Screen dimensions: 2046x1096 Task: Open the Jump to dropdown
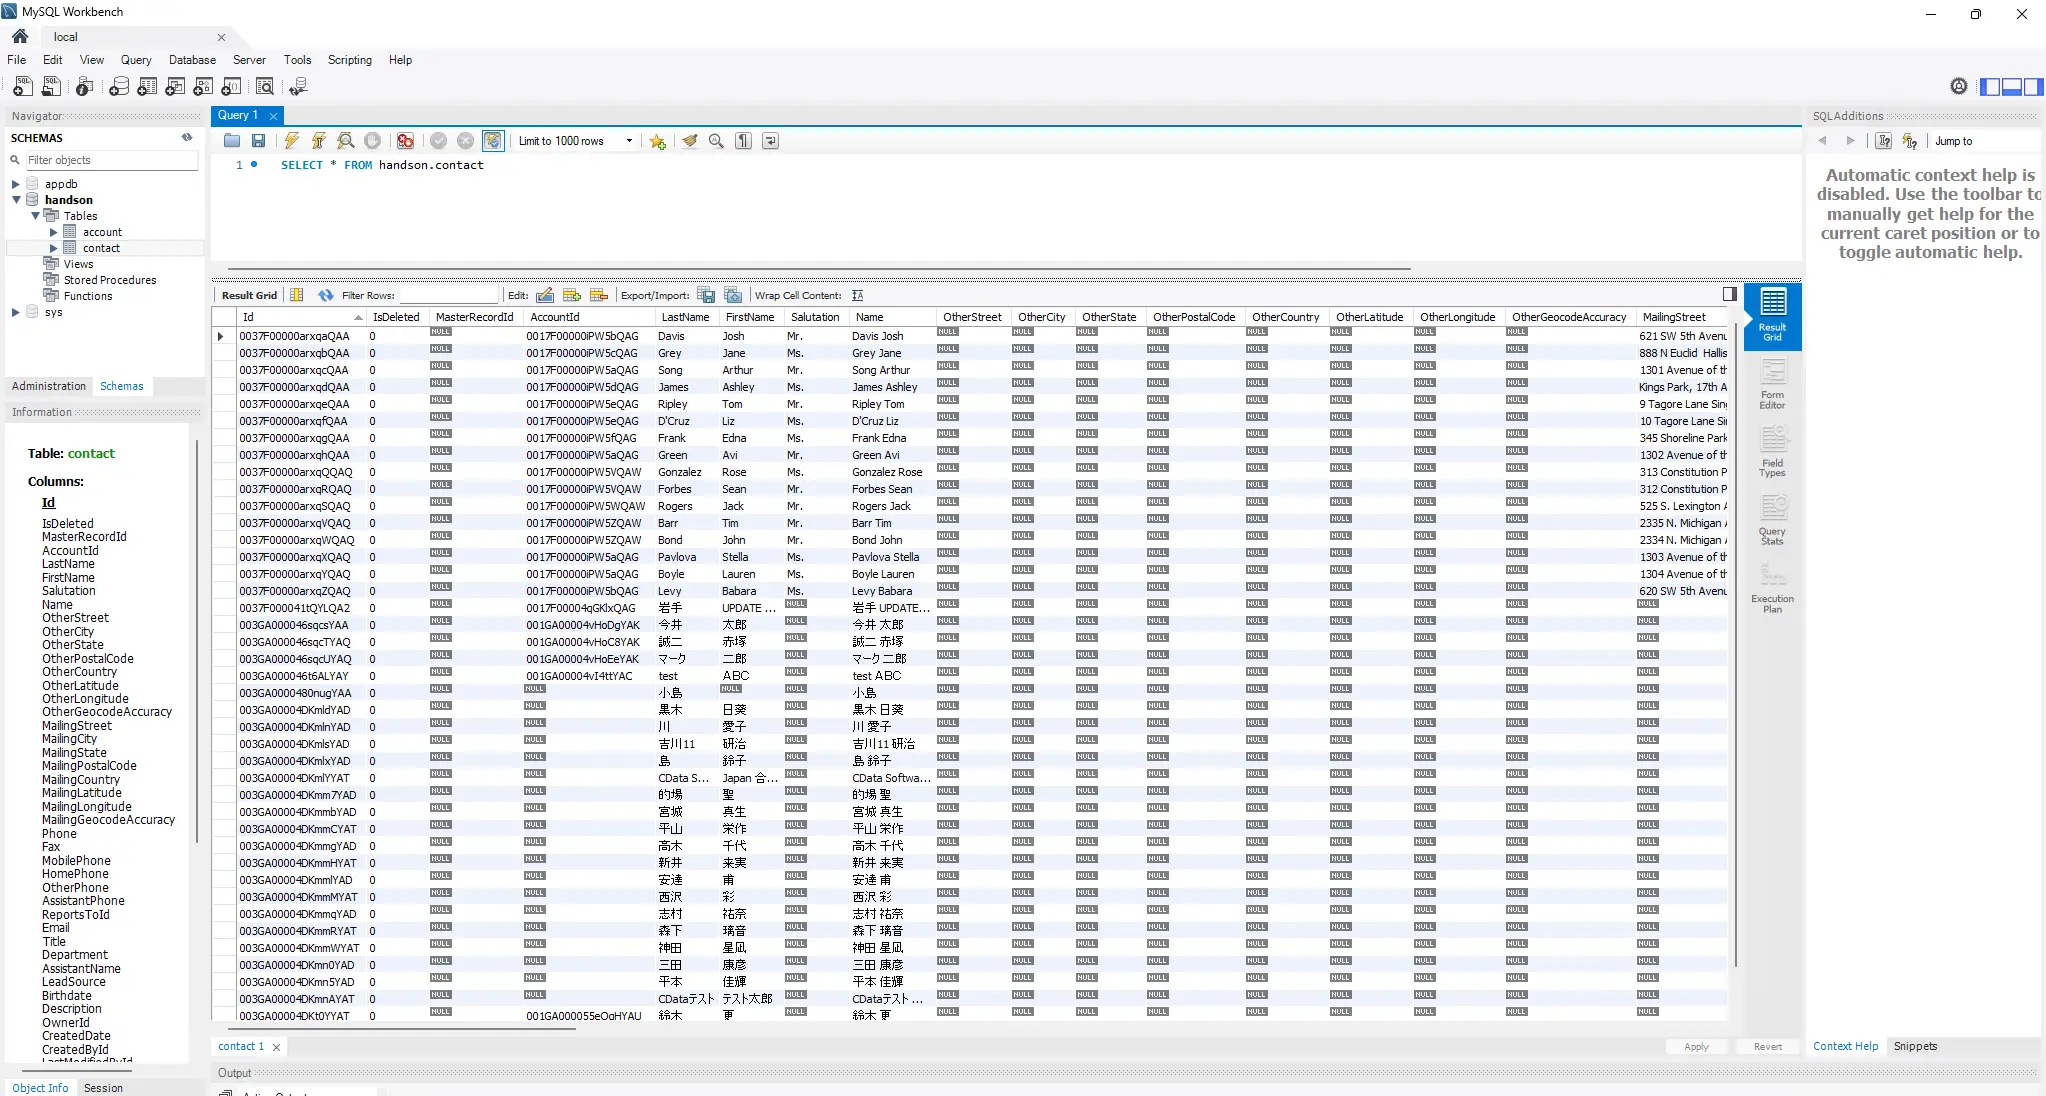tap(1984, 141)
